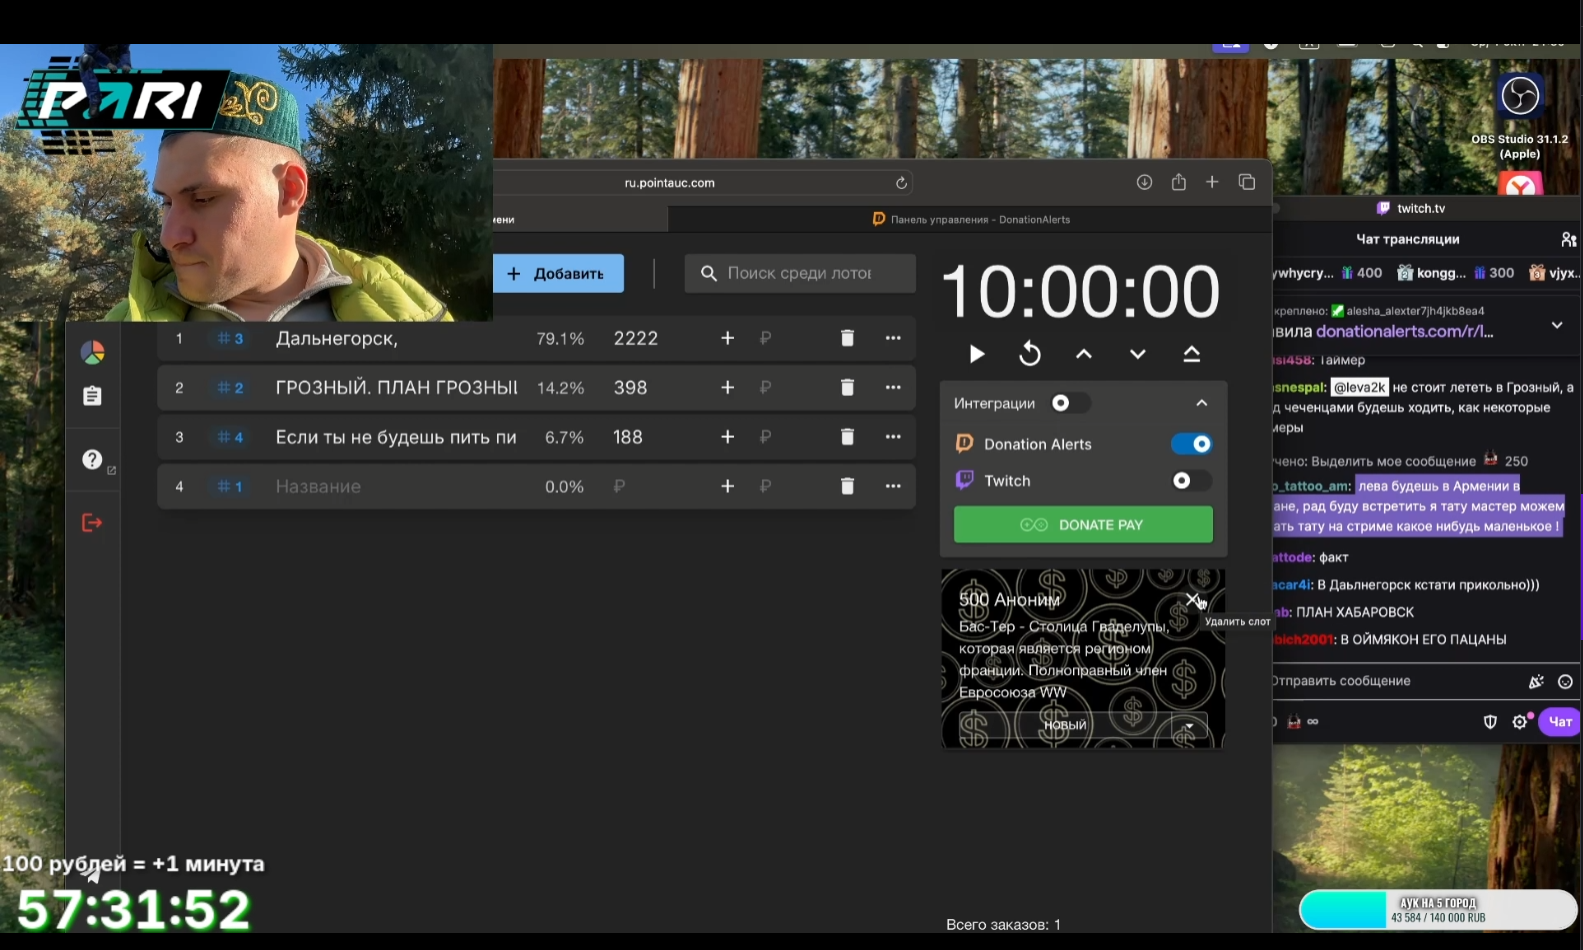Viewport: 1583px width, 950px height.
Task: Remove the 500 Аноним donation slot
Action: tap(1192, 599)
